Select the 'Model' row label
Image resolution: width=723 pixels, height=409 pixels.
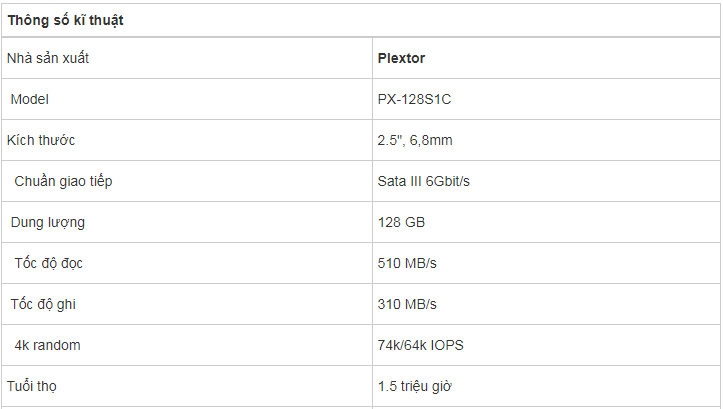coord(30,99)
